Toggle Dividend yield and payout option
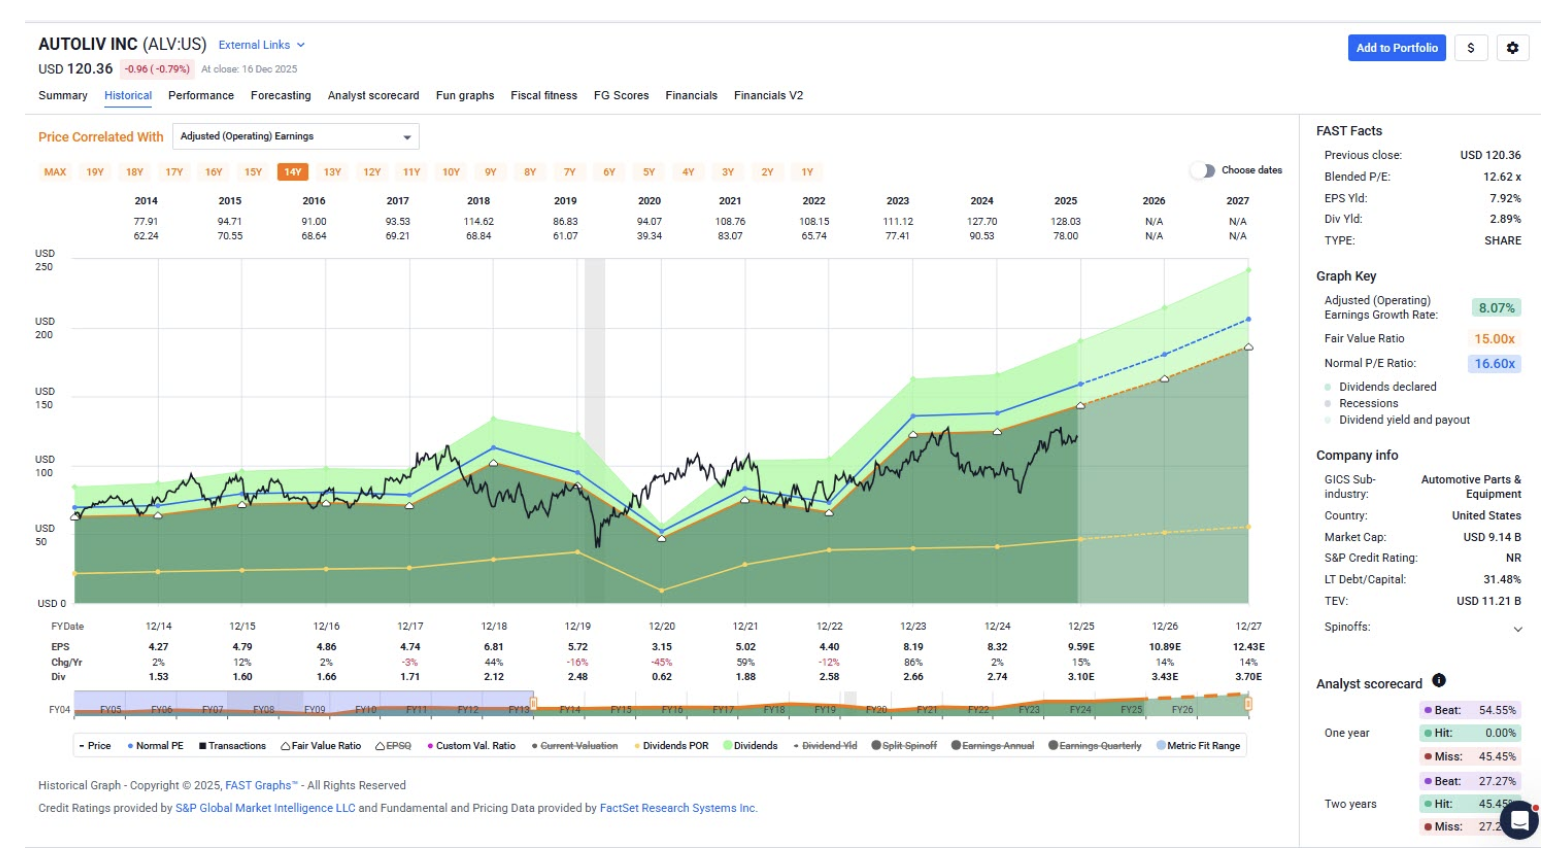The image size is (1564, 862). [x=1398, y=421]
